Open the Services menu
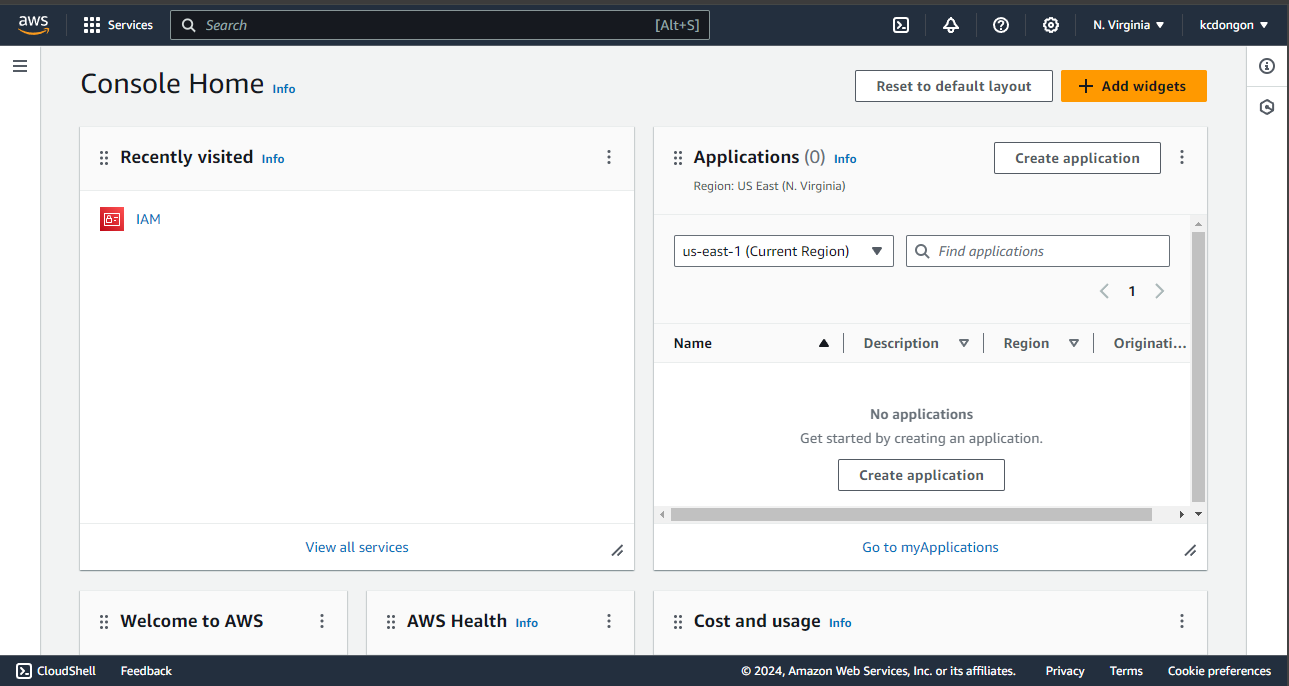The image size is (1289, 686). coord(119,25)
